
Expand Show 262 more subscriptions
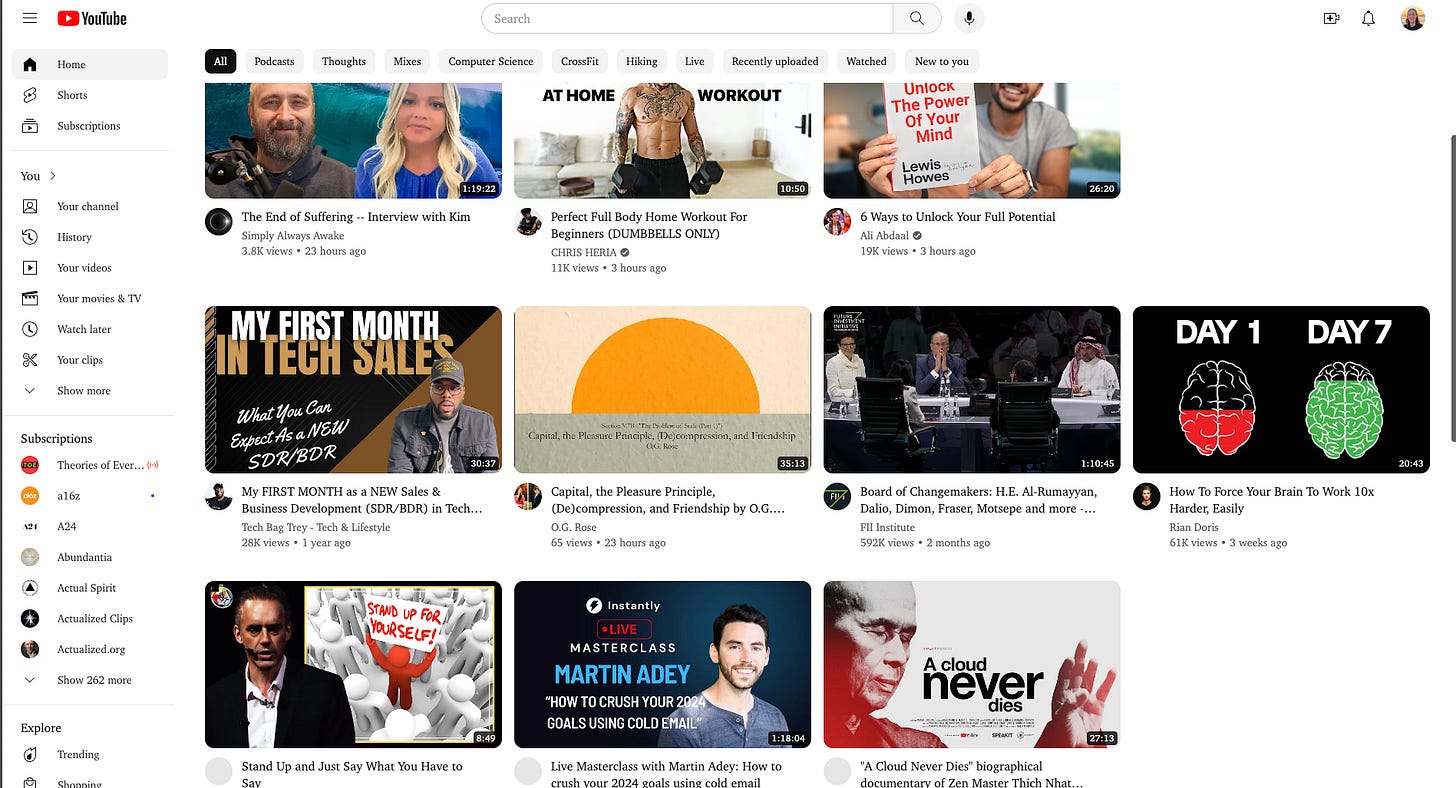[89, 680]
